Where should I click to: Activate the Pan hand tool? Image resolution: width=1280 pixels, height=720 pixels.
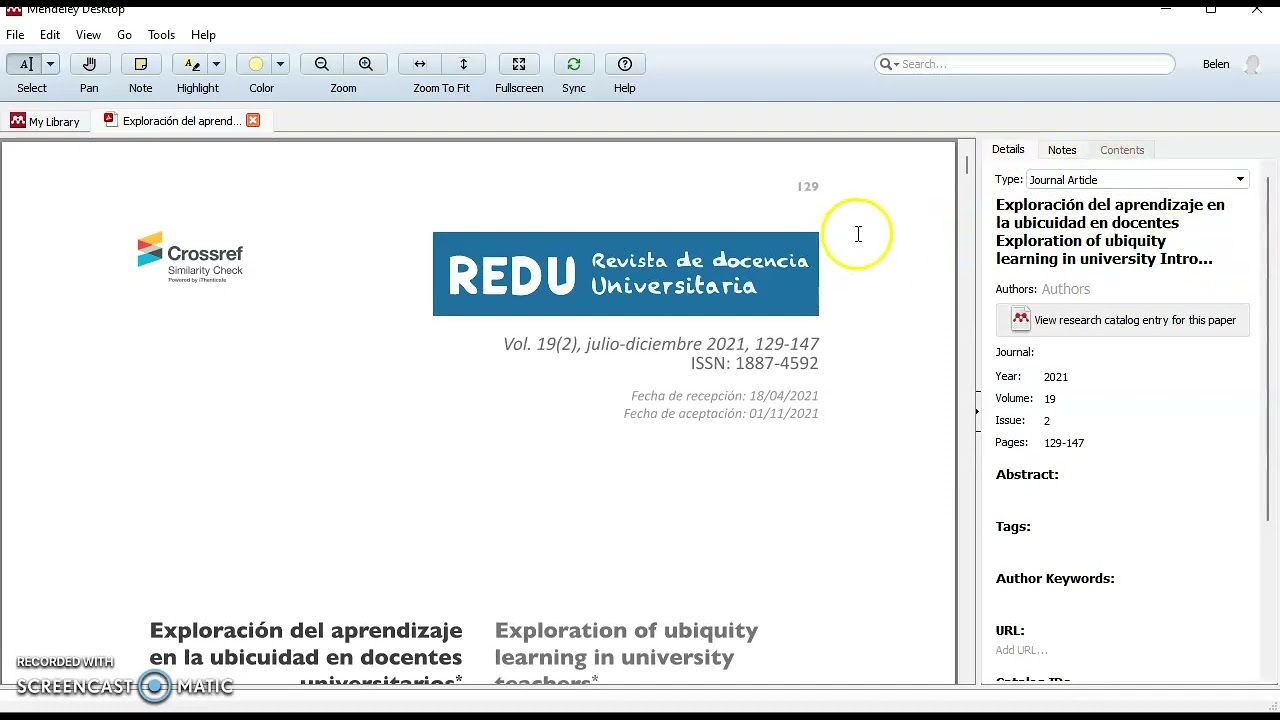tap(89, 64)
